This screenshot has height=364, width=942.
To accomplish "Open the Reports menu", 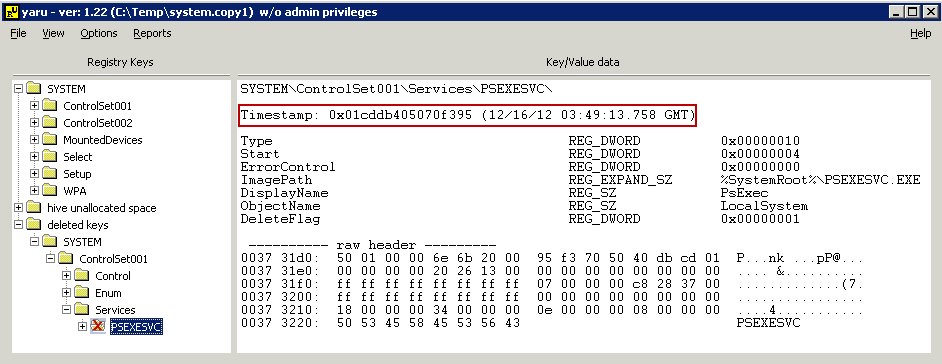I will (x=152, y=34).
